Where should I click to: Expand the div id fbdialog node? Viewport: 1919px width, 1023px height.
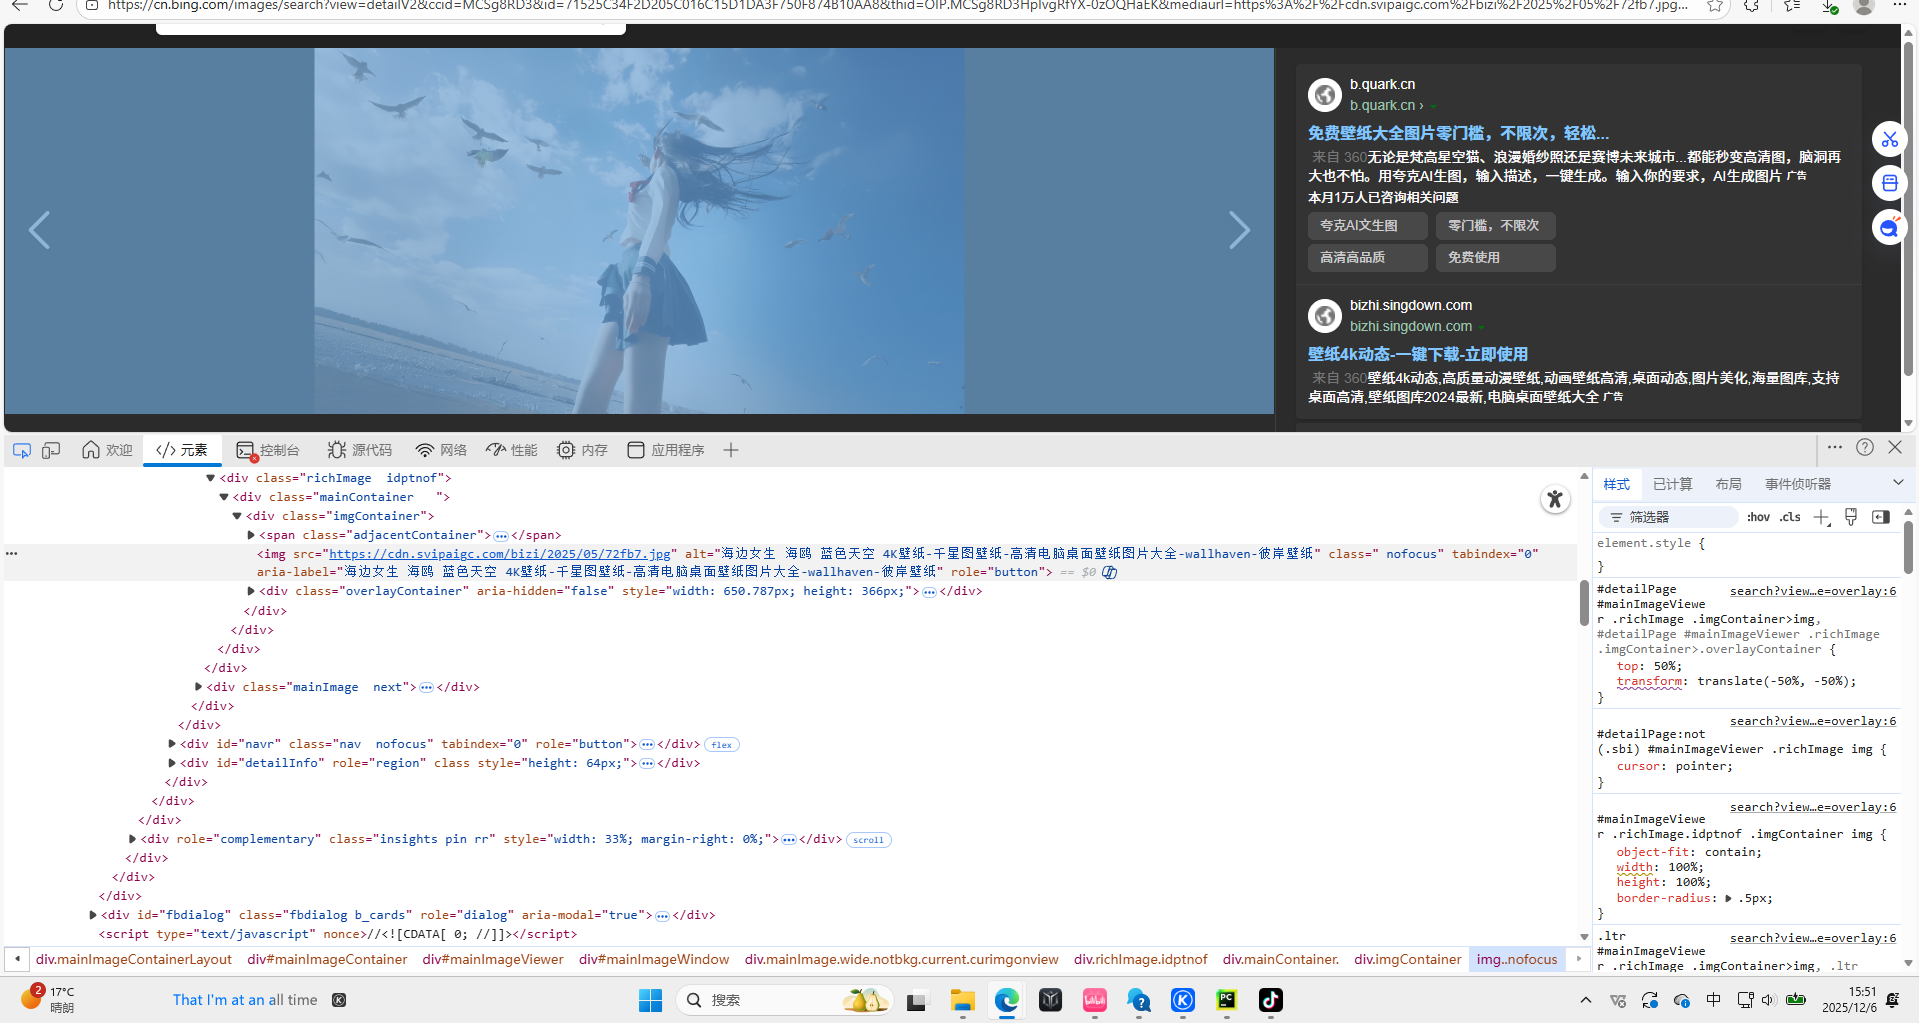(x=93, y=915)
